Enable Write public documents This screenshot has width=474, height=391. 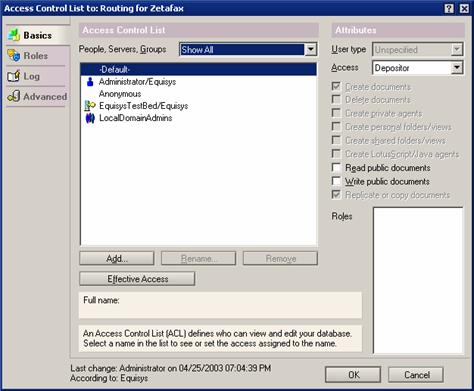tap(336, 181)
